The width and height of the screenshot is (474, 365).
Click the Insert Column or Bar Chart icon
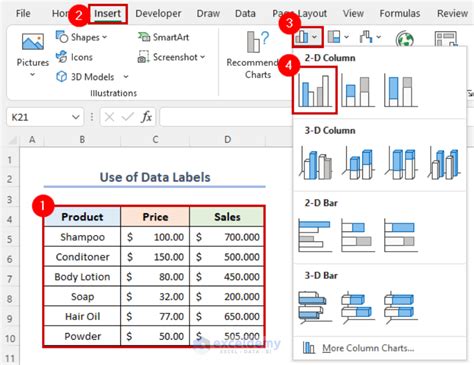[x=302, y=37]
